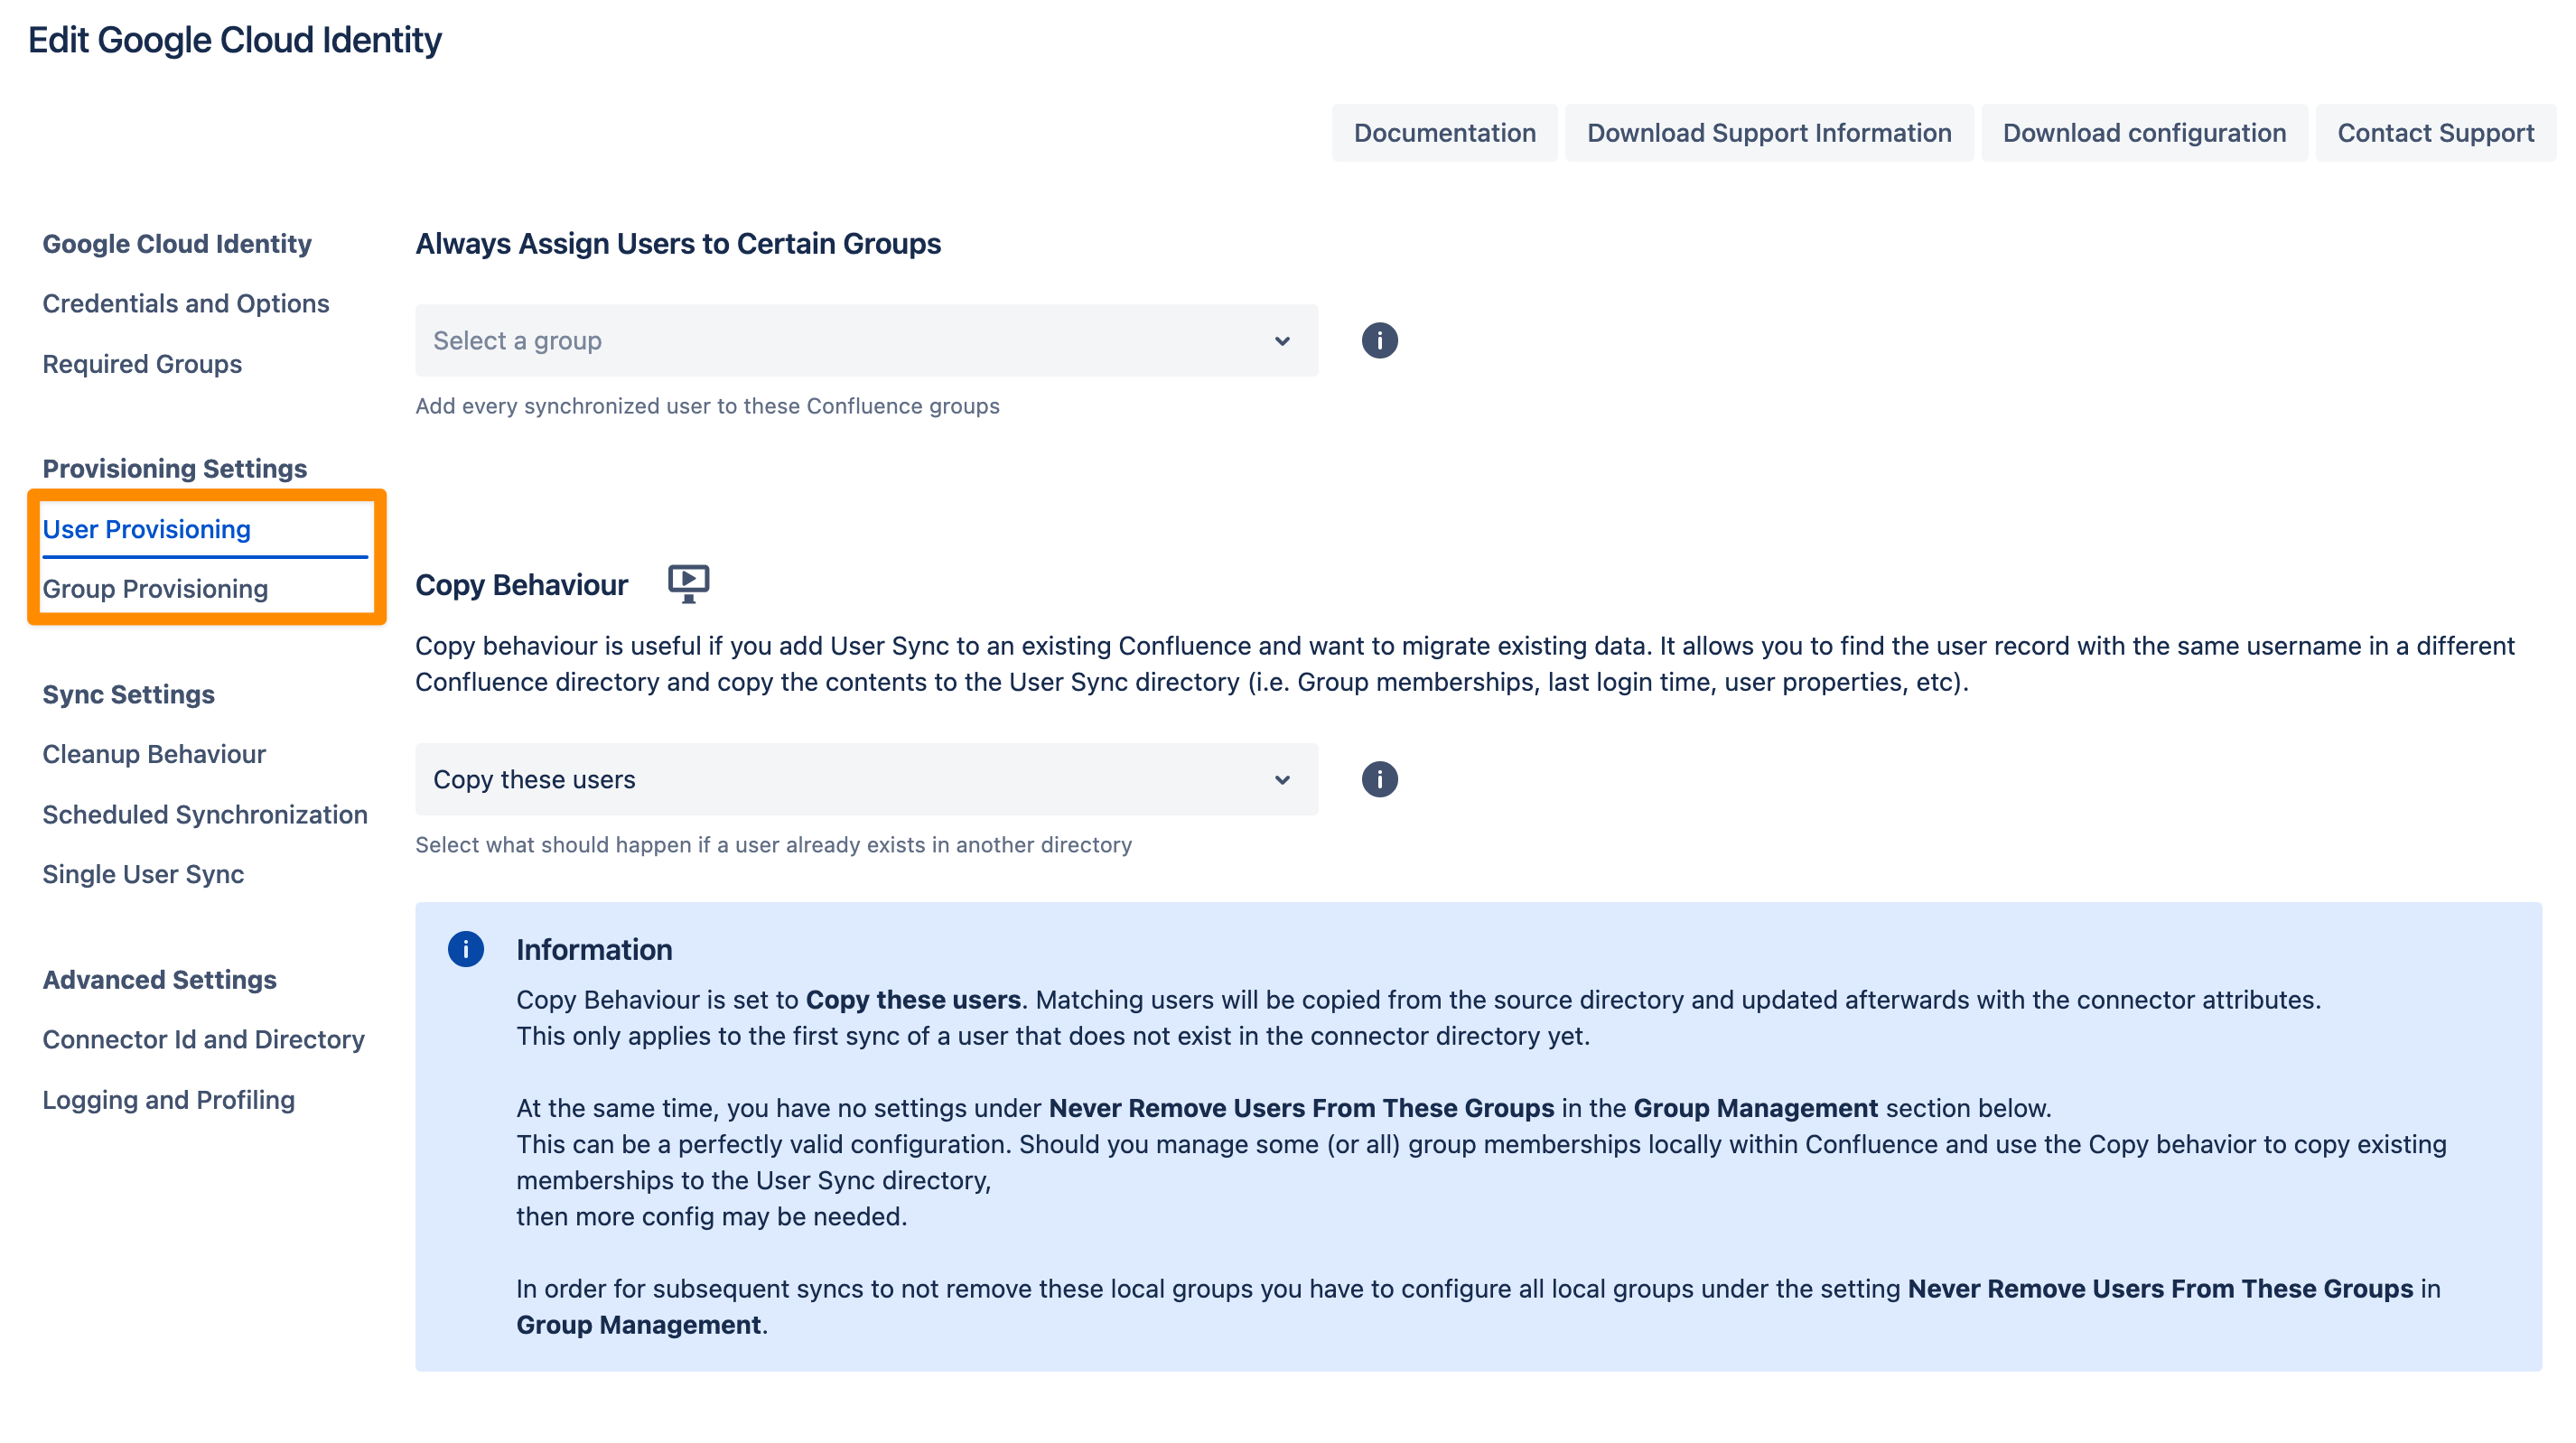This screenshot has height=1443, width=2576.
Task: Click Always Assign Users to Certain Groups heading
Action: click(x=678, y=243)
